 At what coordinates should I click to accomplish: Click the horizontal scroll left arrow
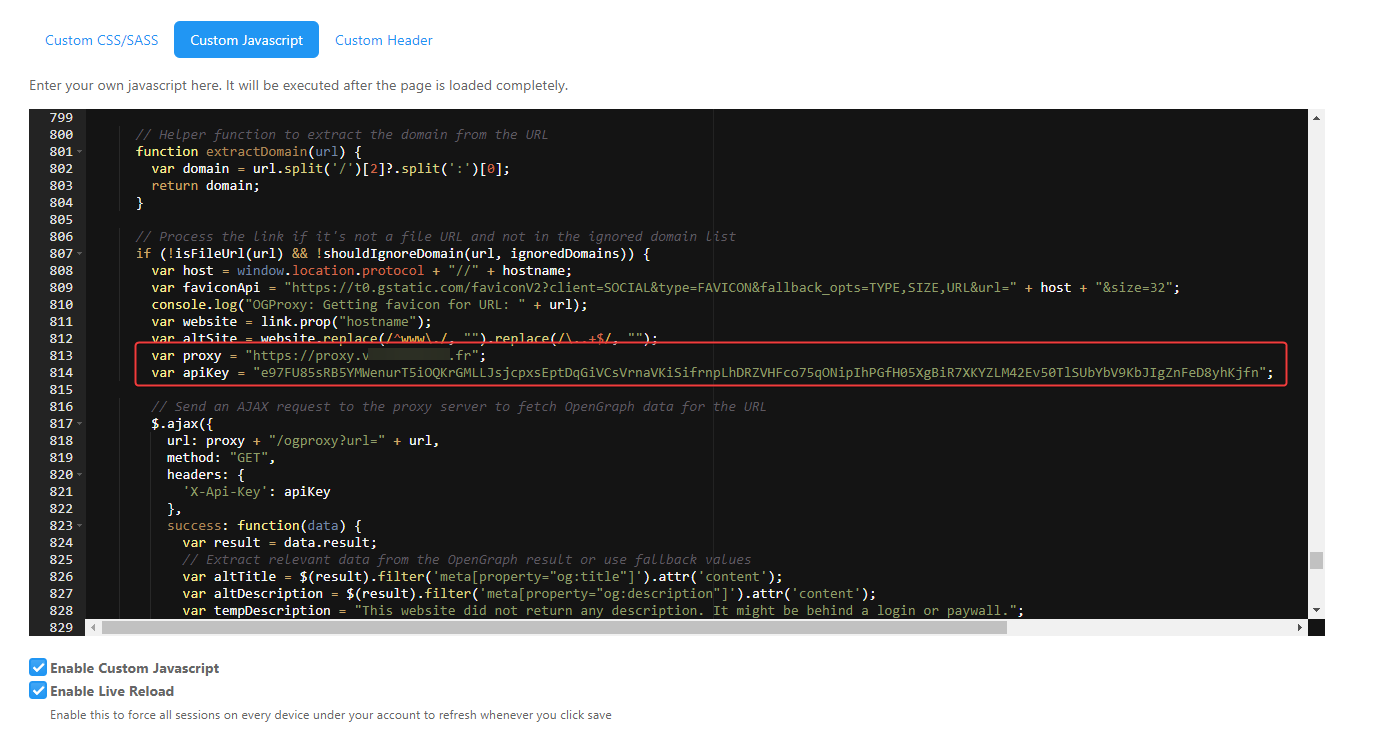coord(94,627)
